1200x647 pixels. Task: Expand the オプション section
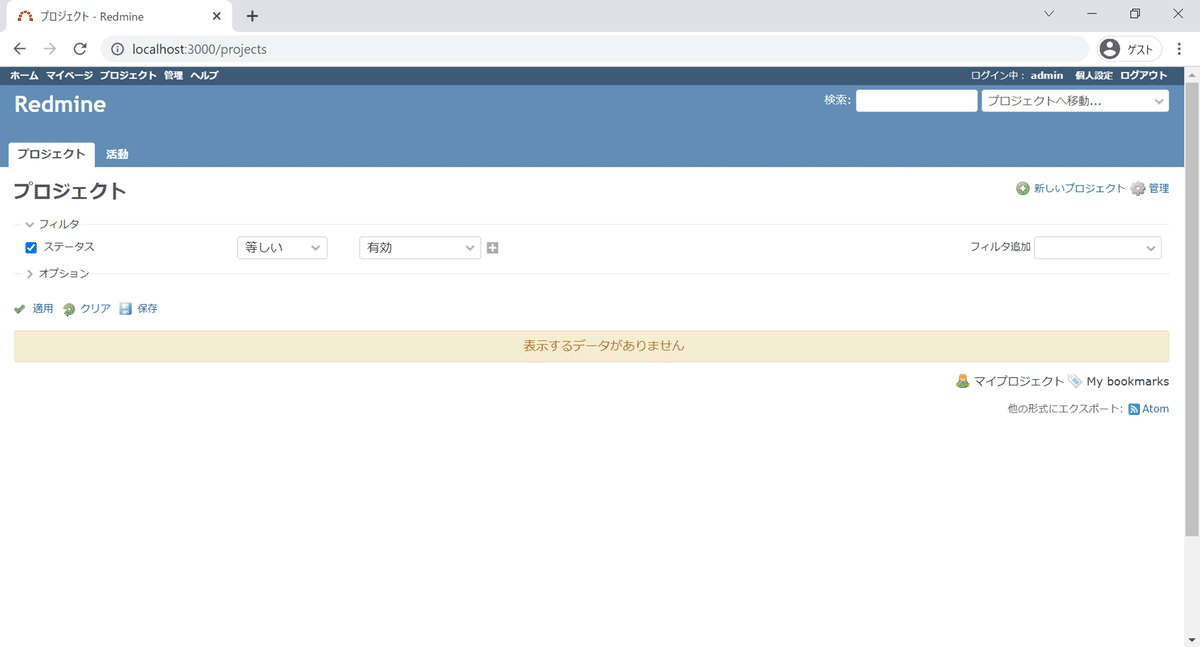(58, 274)
